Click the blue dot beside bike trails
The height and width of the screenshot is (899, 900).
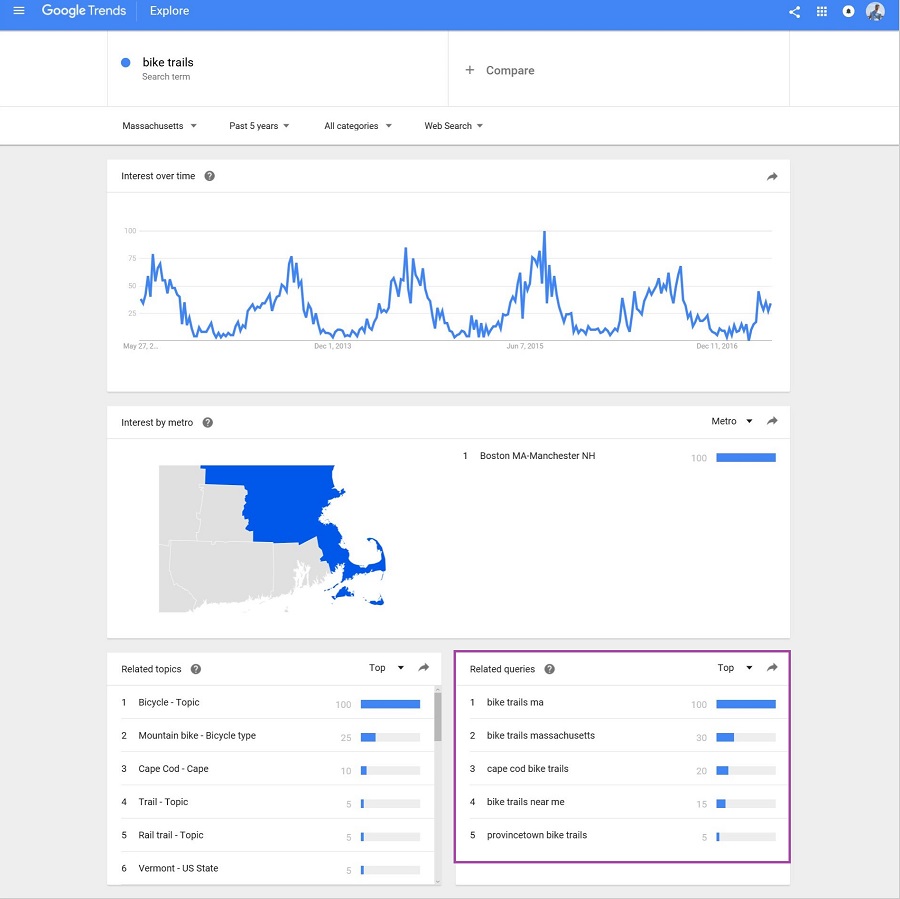click(x=126, y=63)
